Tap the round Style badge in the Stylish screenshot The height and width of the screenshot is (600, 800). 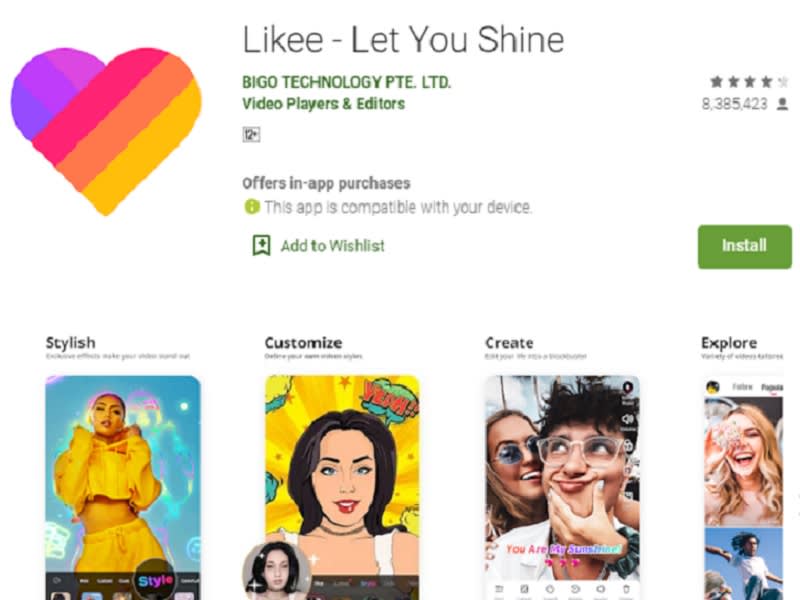[x=156, y=579]
